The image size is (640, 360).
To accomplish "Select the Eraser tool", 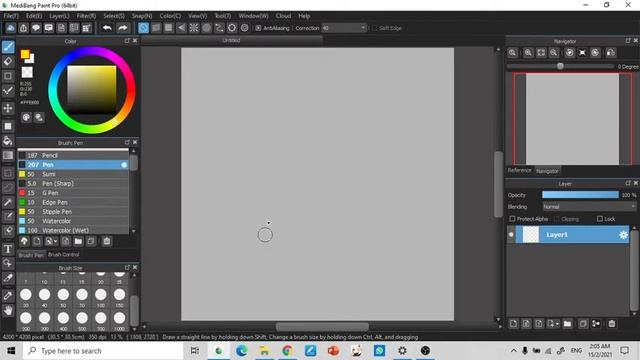I will (8, 62).
